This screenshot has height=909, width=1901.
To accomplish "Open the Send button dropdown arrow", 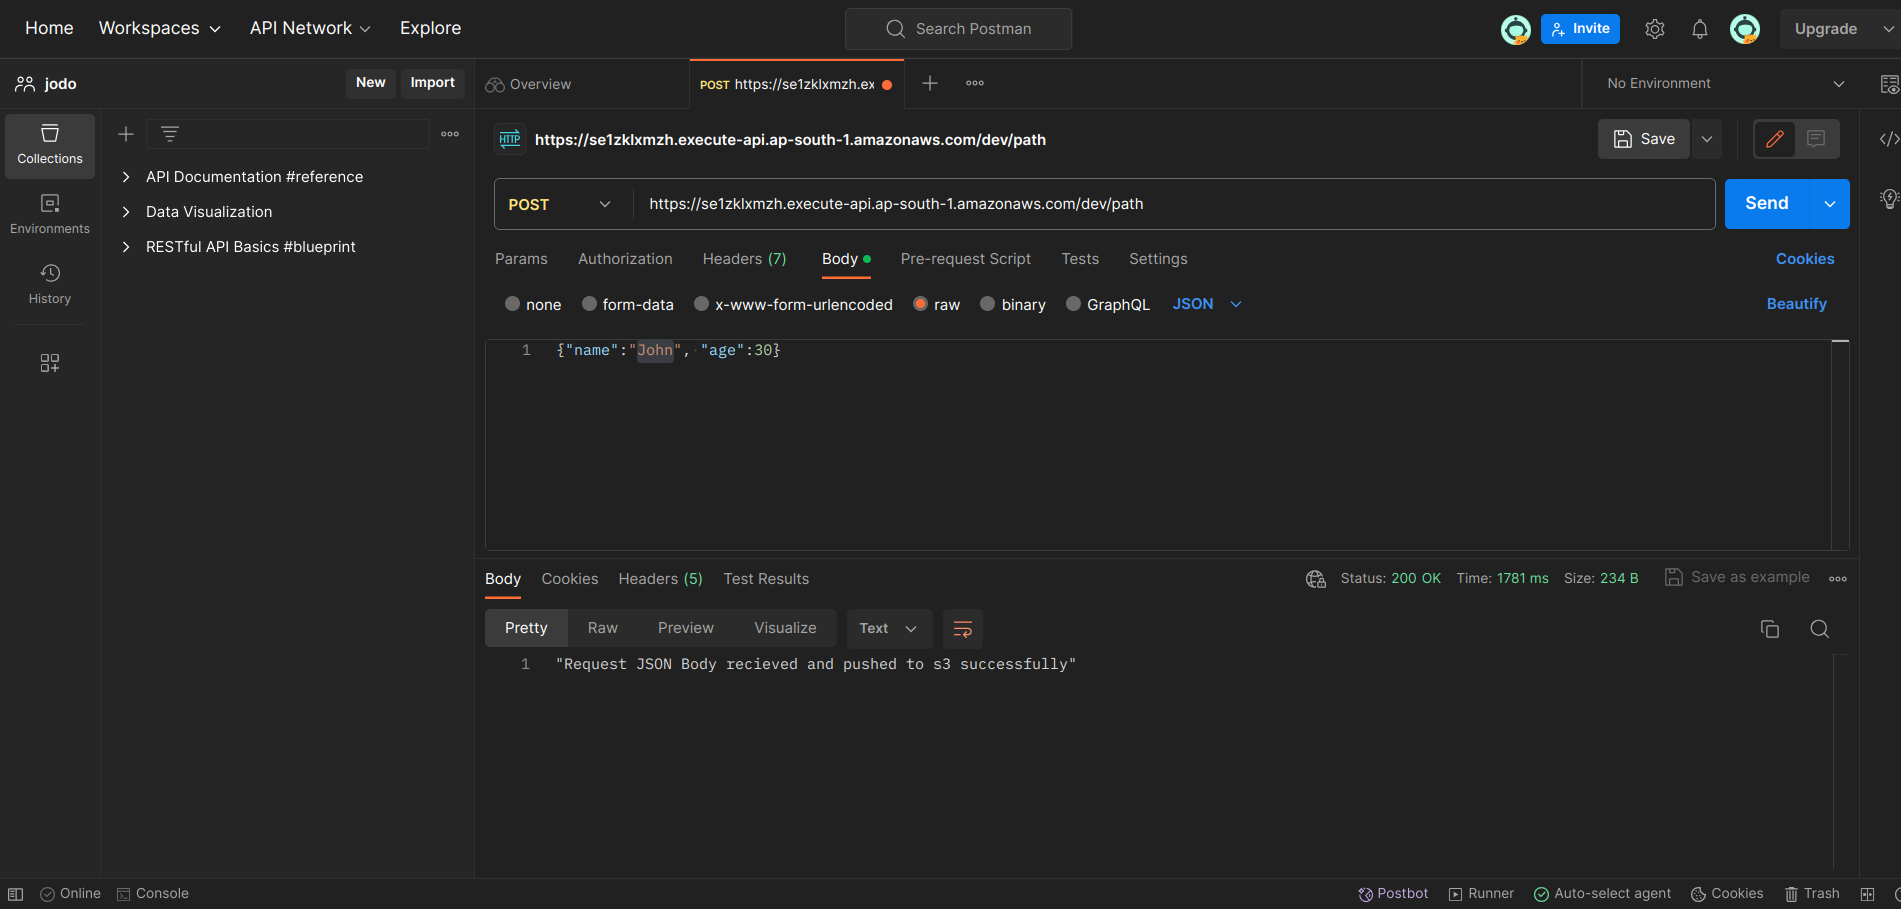I will [x=1829, y=204].
